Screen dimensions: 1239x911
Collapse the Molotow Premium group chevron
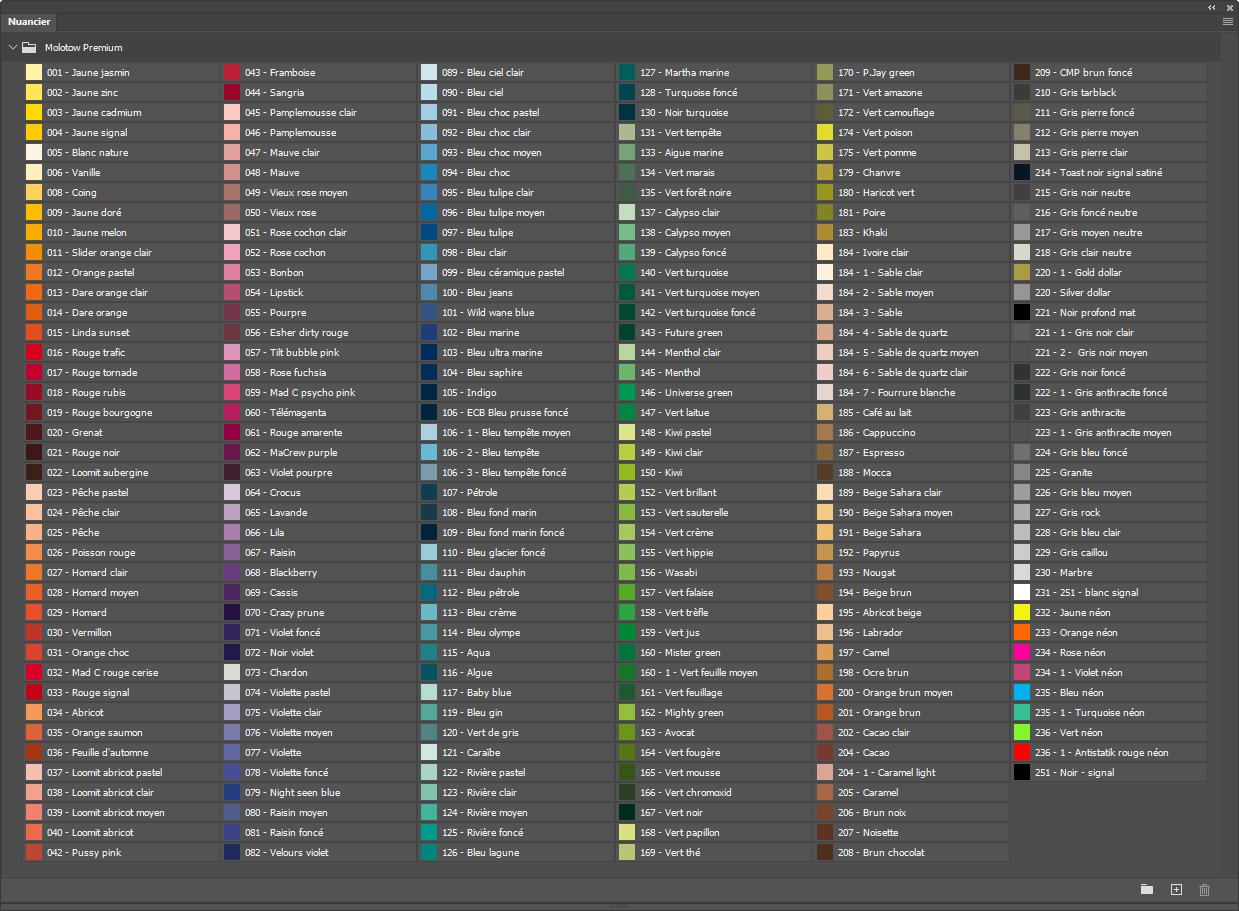coord(12,47)
